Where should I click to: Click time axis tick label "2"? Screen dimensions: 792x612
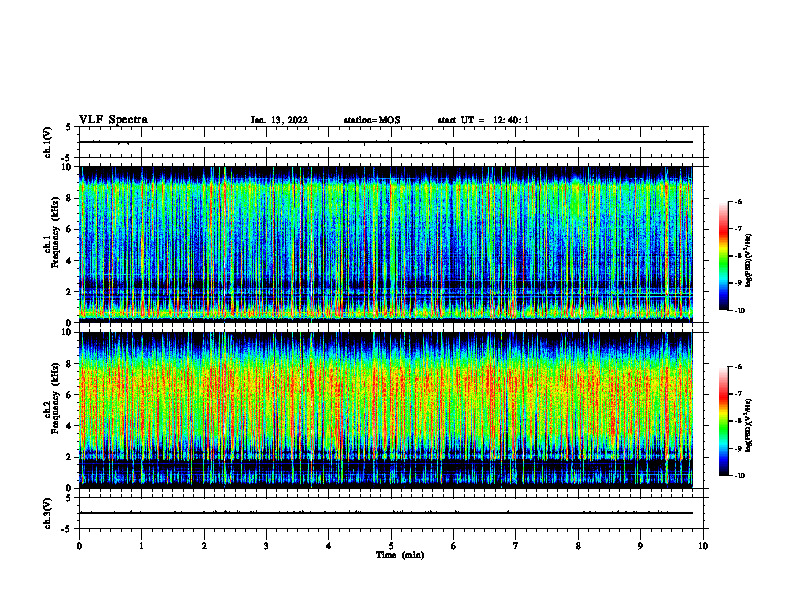pyautogui.click(x=204, y=546)
